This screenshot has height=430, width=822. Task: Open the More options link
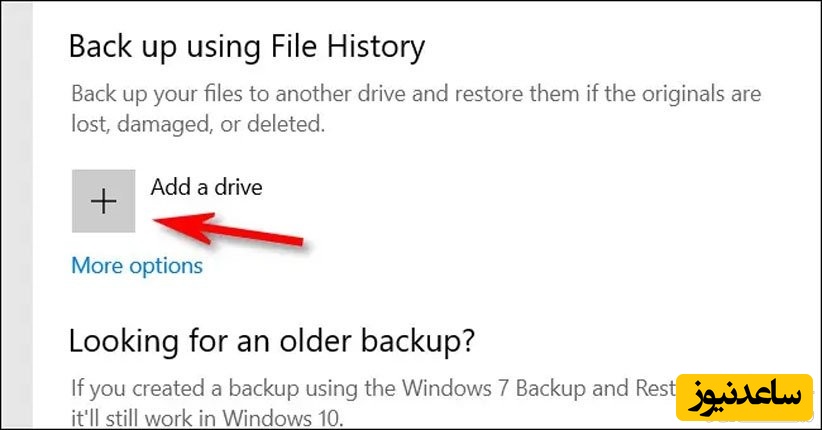click(137, 266)
